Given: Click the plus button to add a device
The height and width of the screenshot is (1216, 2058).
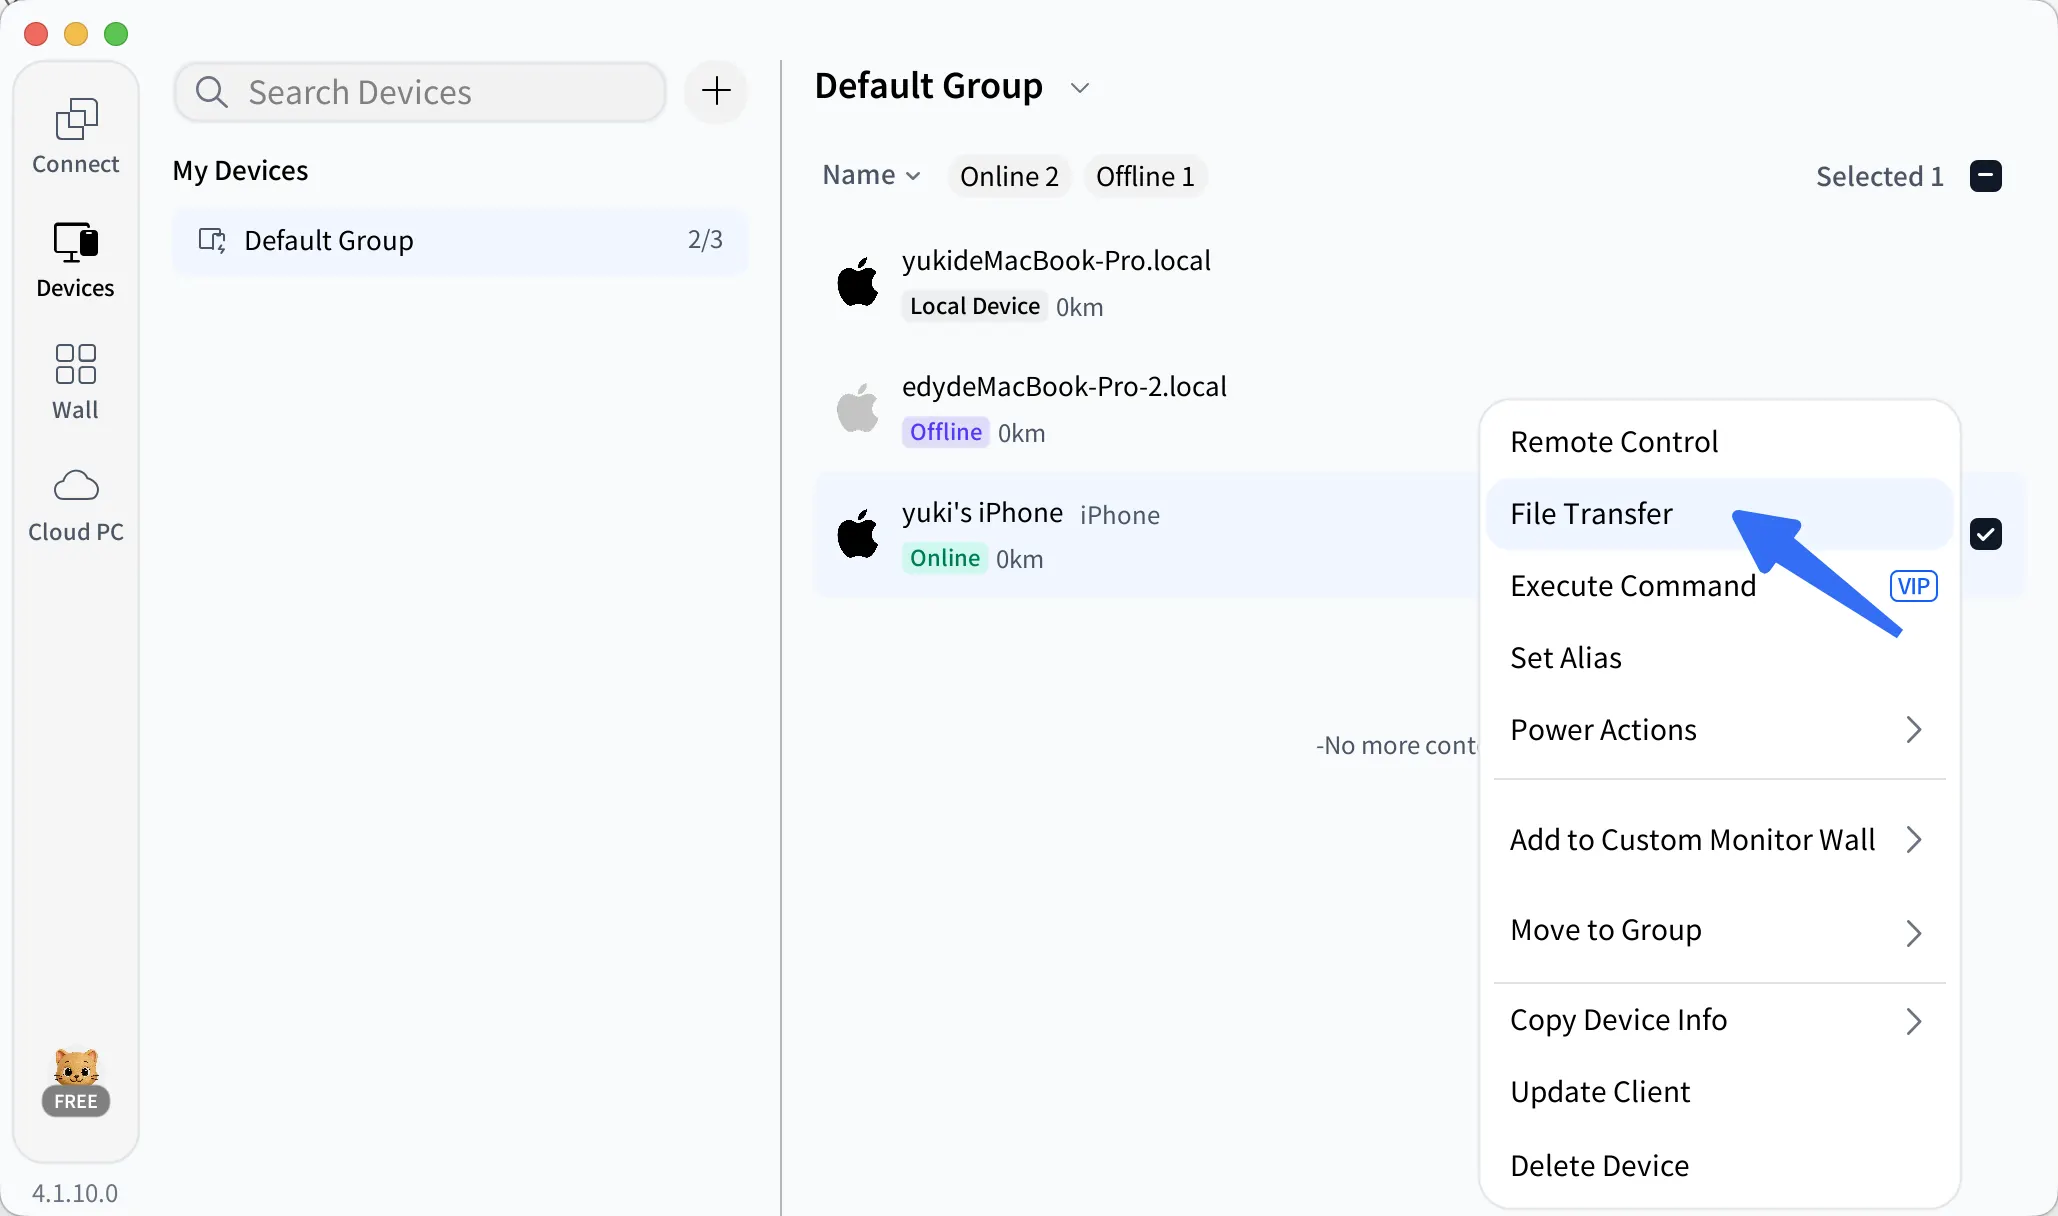Looking at the screenshot, I should pyautogui.click(x=716, y=92).
